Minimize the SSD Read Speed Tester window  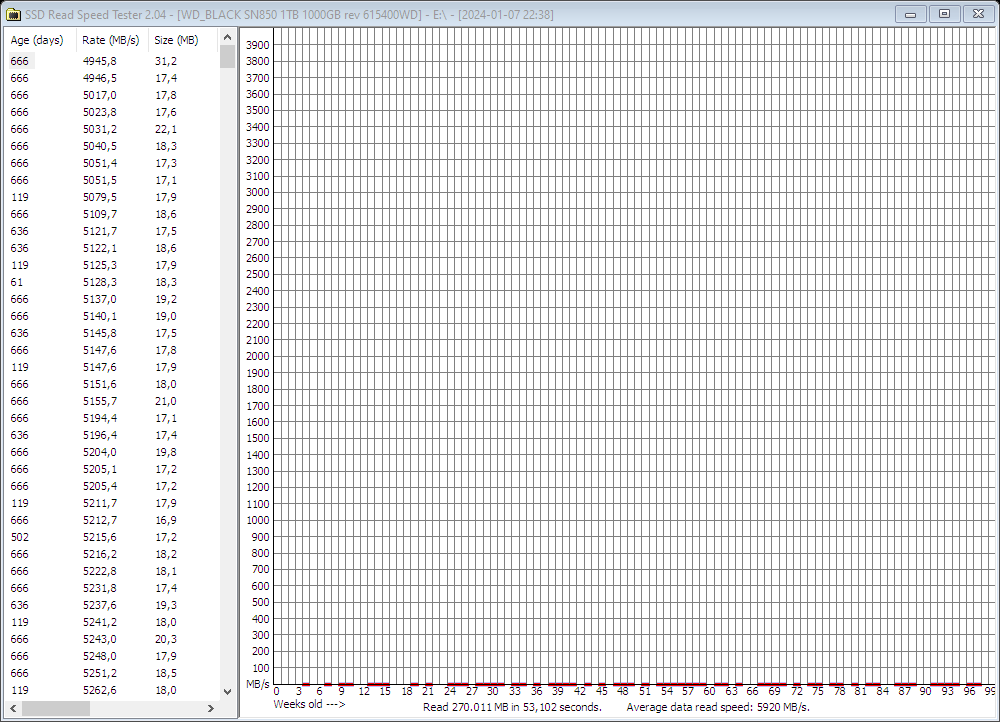coord(910,14)
